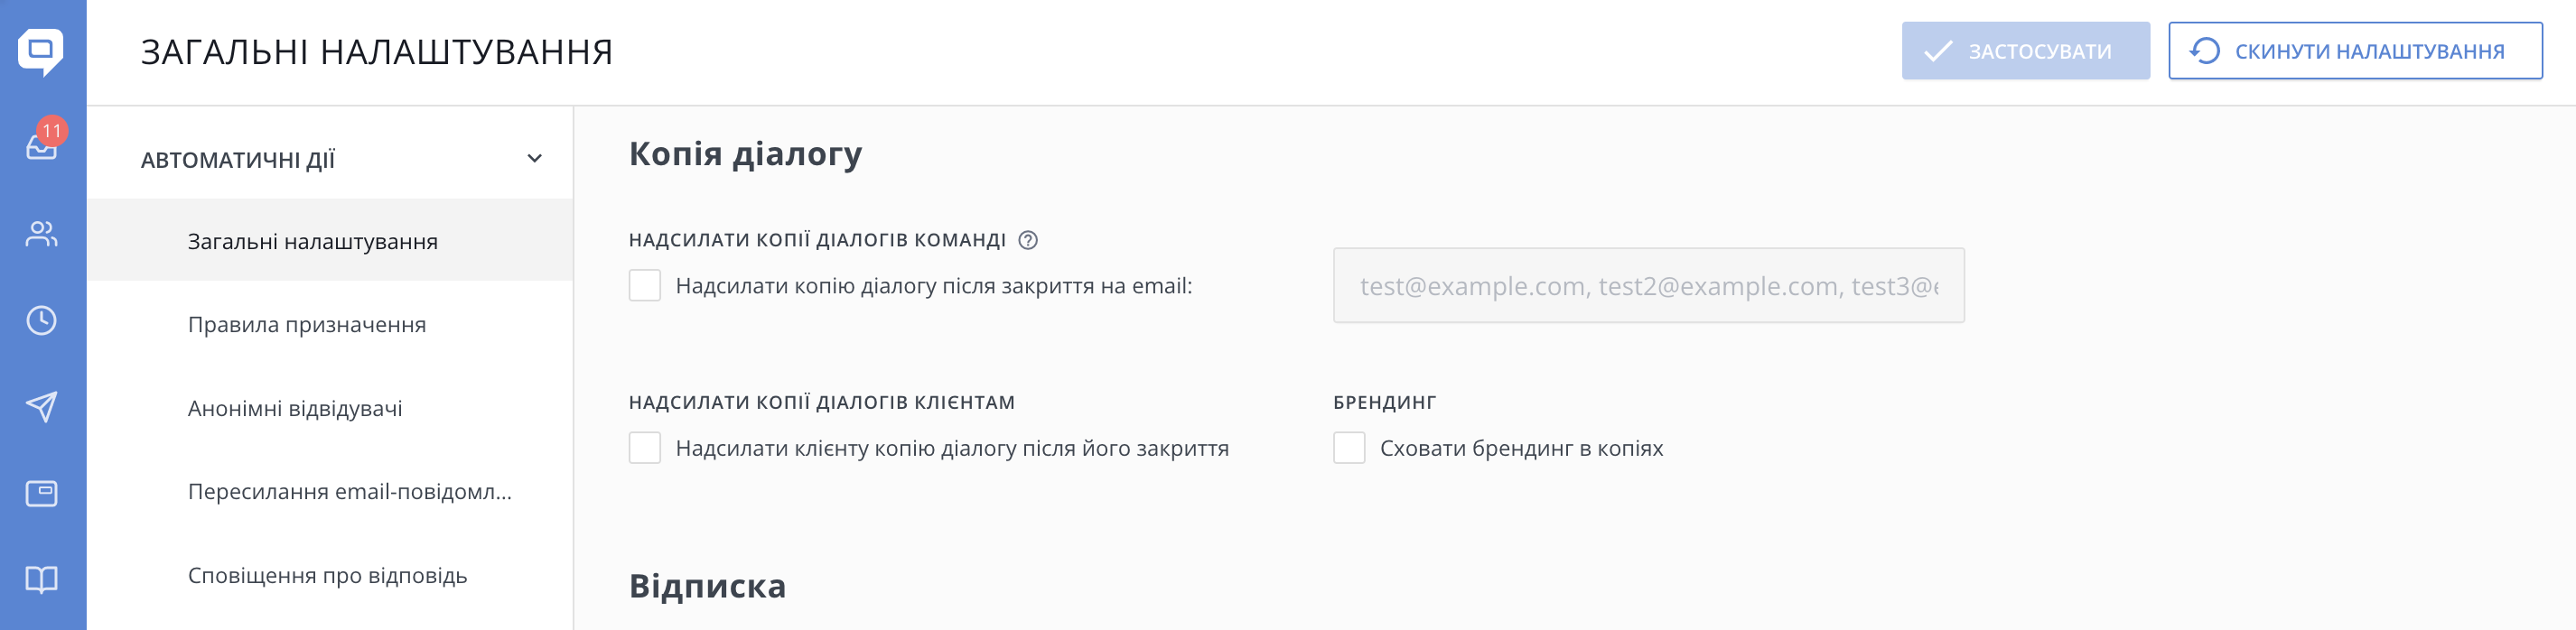
Task: Open the visitors people icon
Action: (x=41, y=234)
